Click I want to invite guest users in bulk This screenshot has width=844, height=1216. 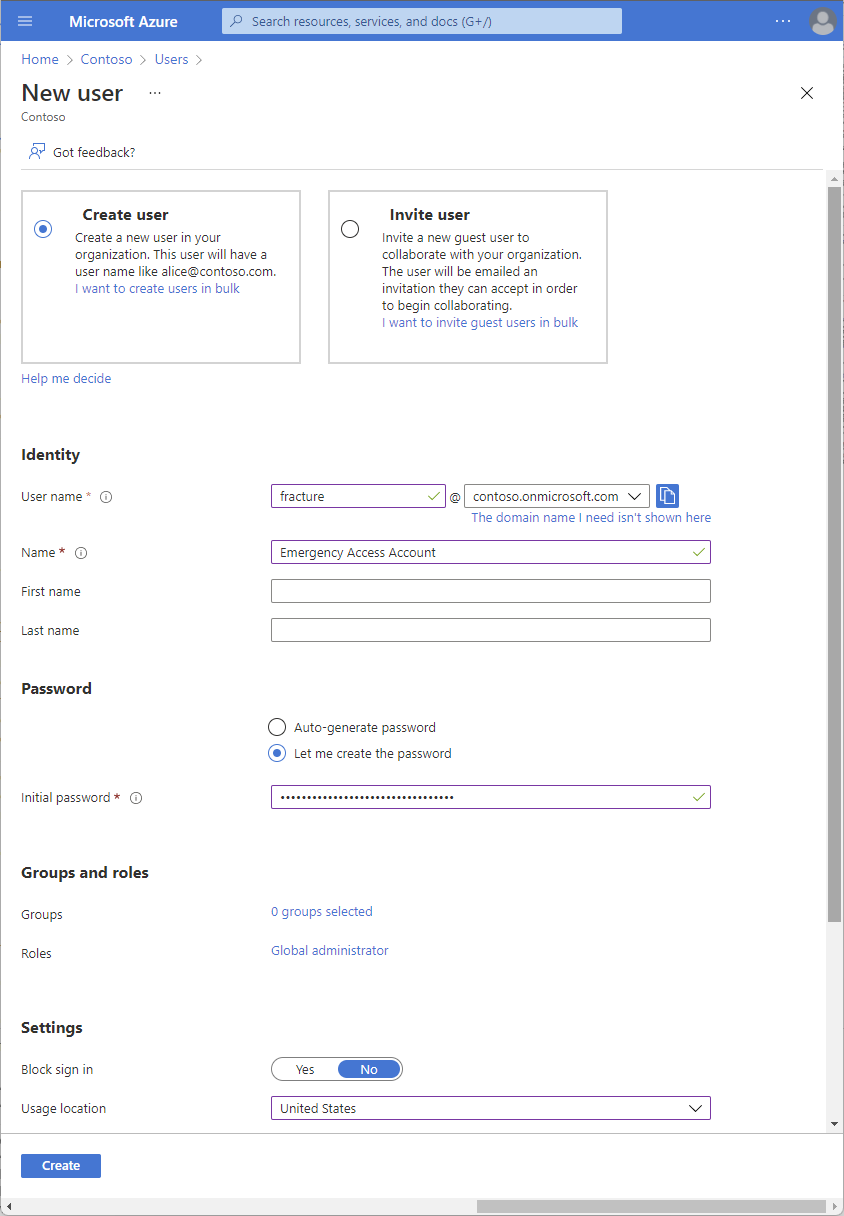(x=480, y=322)
